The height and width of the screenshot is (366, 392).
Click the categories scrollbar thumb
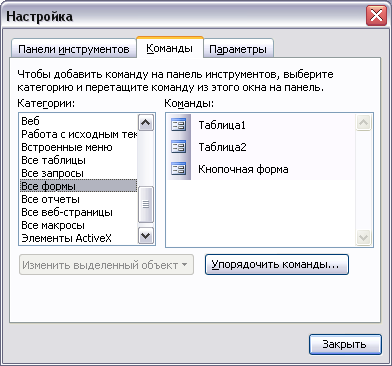click(146, 204)
